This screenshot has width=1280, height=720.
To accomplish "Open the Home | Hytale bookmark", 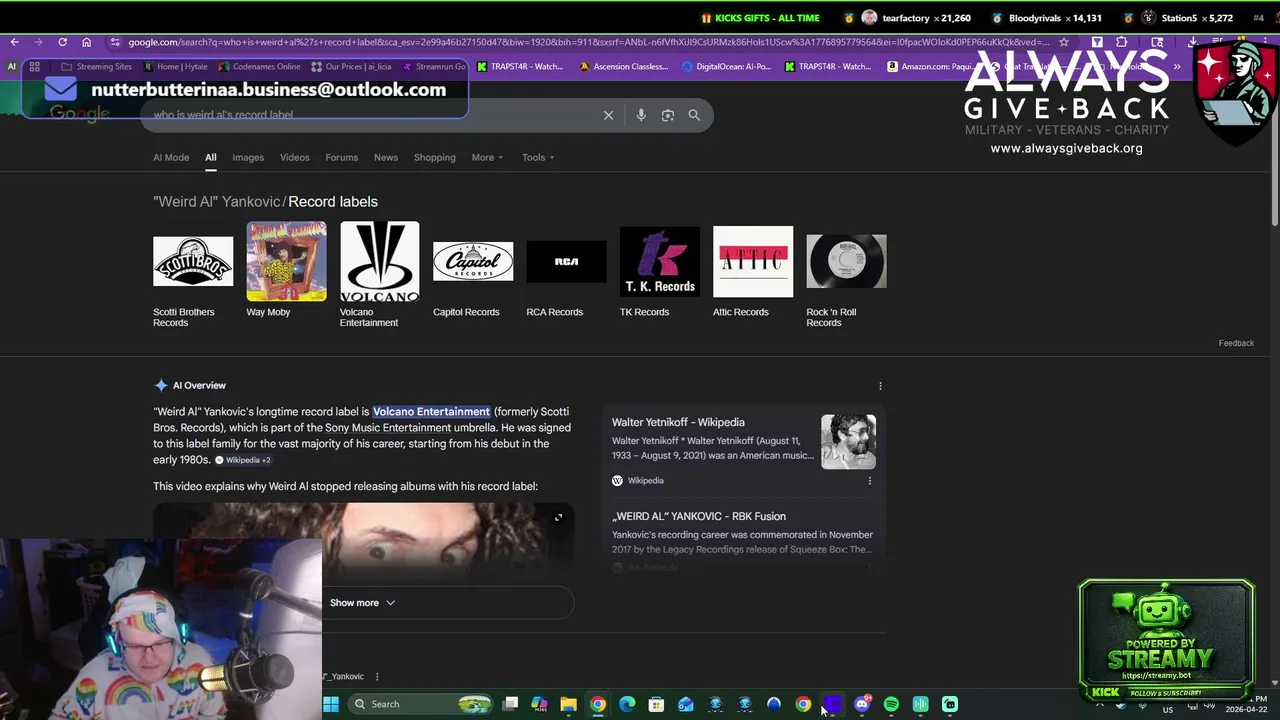I will click(175, 67).
